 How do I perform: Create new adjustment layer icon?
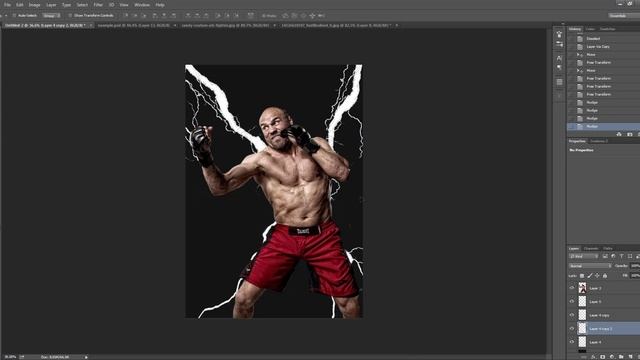[612, 357]
